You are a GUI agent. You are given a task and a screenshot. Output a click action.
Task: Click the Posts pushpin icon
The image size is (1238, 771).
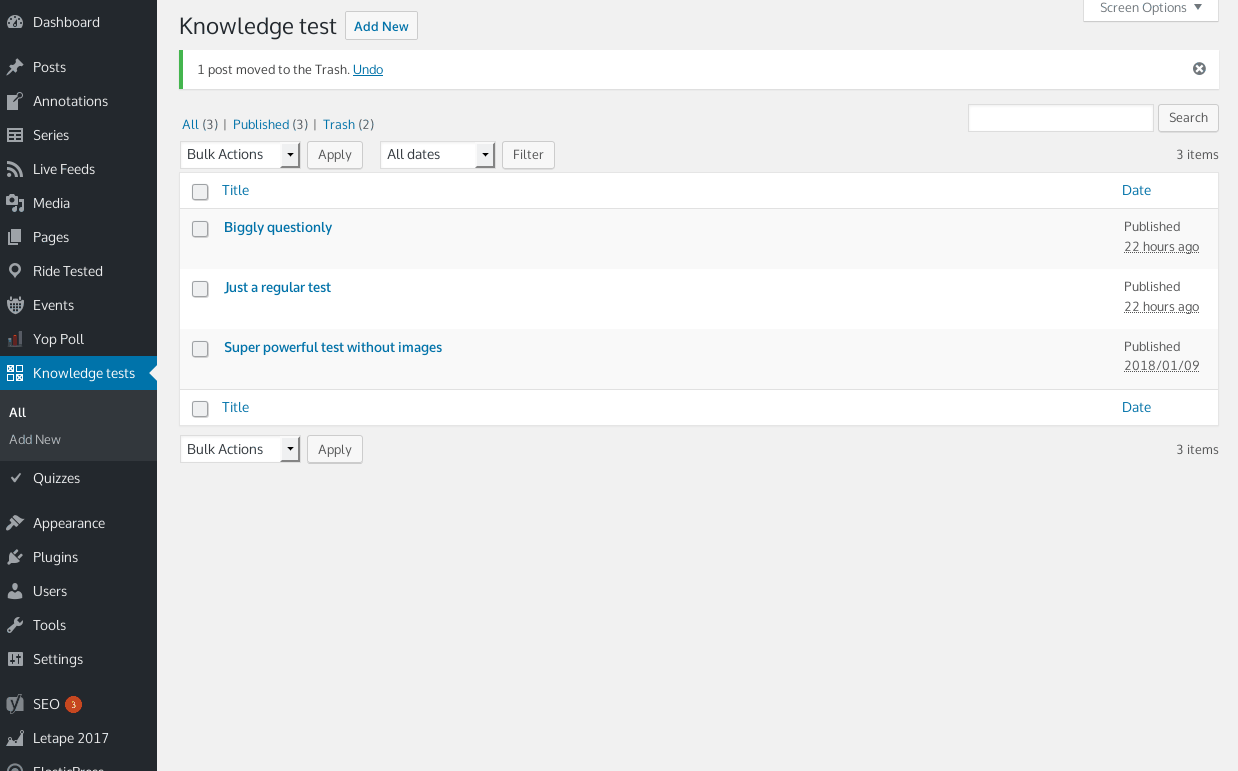(15, 67)
